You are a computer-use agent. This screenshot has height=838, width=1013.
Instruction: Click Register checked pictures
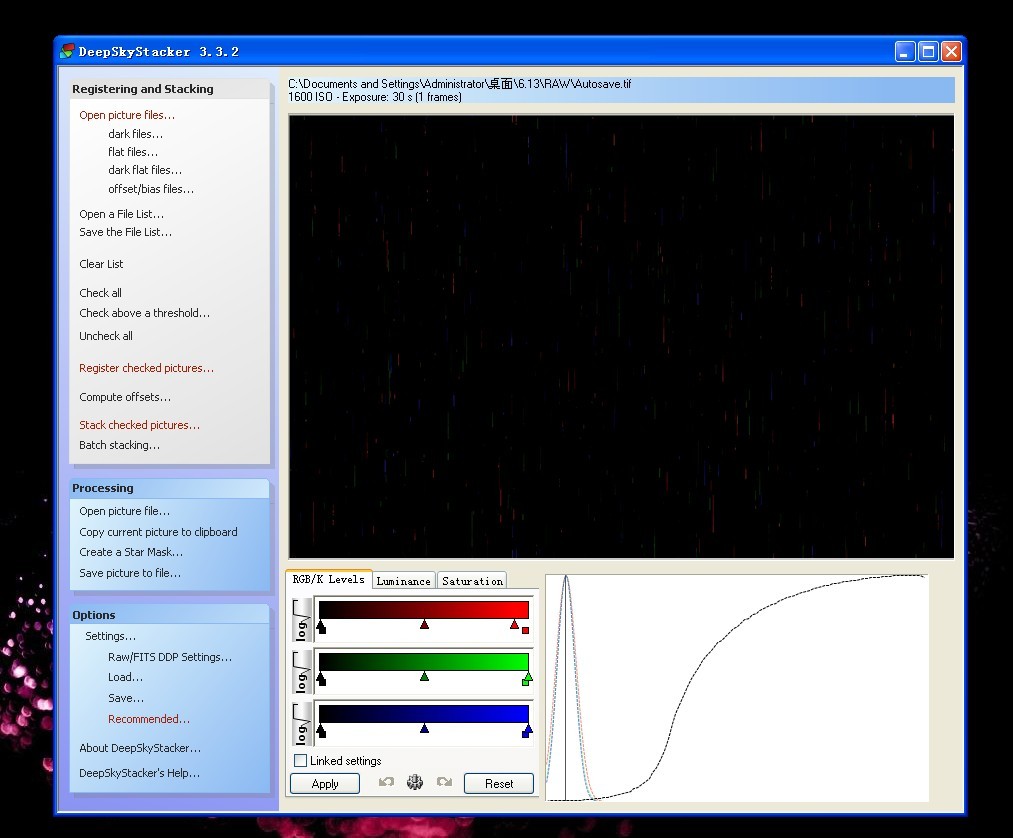click(146, 368)
